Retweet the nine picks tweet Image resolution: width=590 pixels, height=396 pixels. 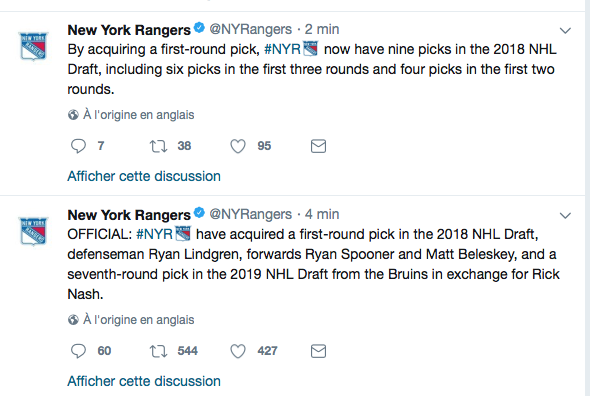[158, 146]
